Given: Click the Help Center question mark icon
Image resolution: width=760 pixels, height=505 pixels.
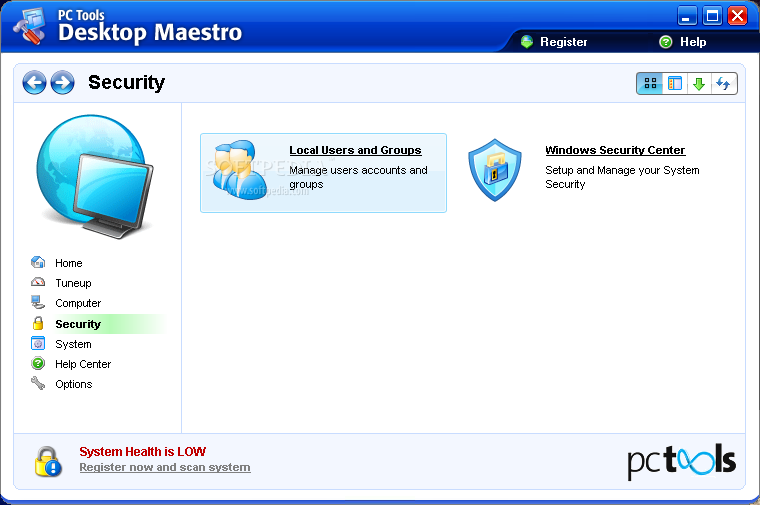Looking at the screenshot, I should 38,363.
